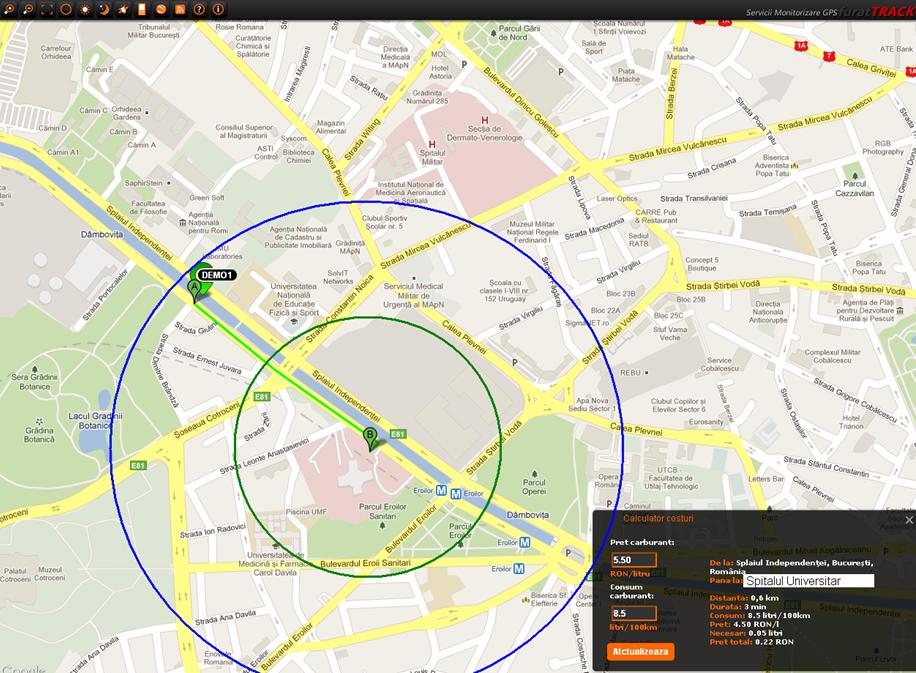Open the RSS feed icon
This screenshot has width=916, height=673.
click(x=180, y=9)
